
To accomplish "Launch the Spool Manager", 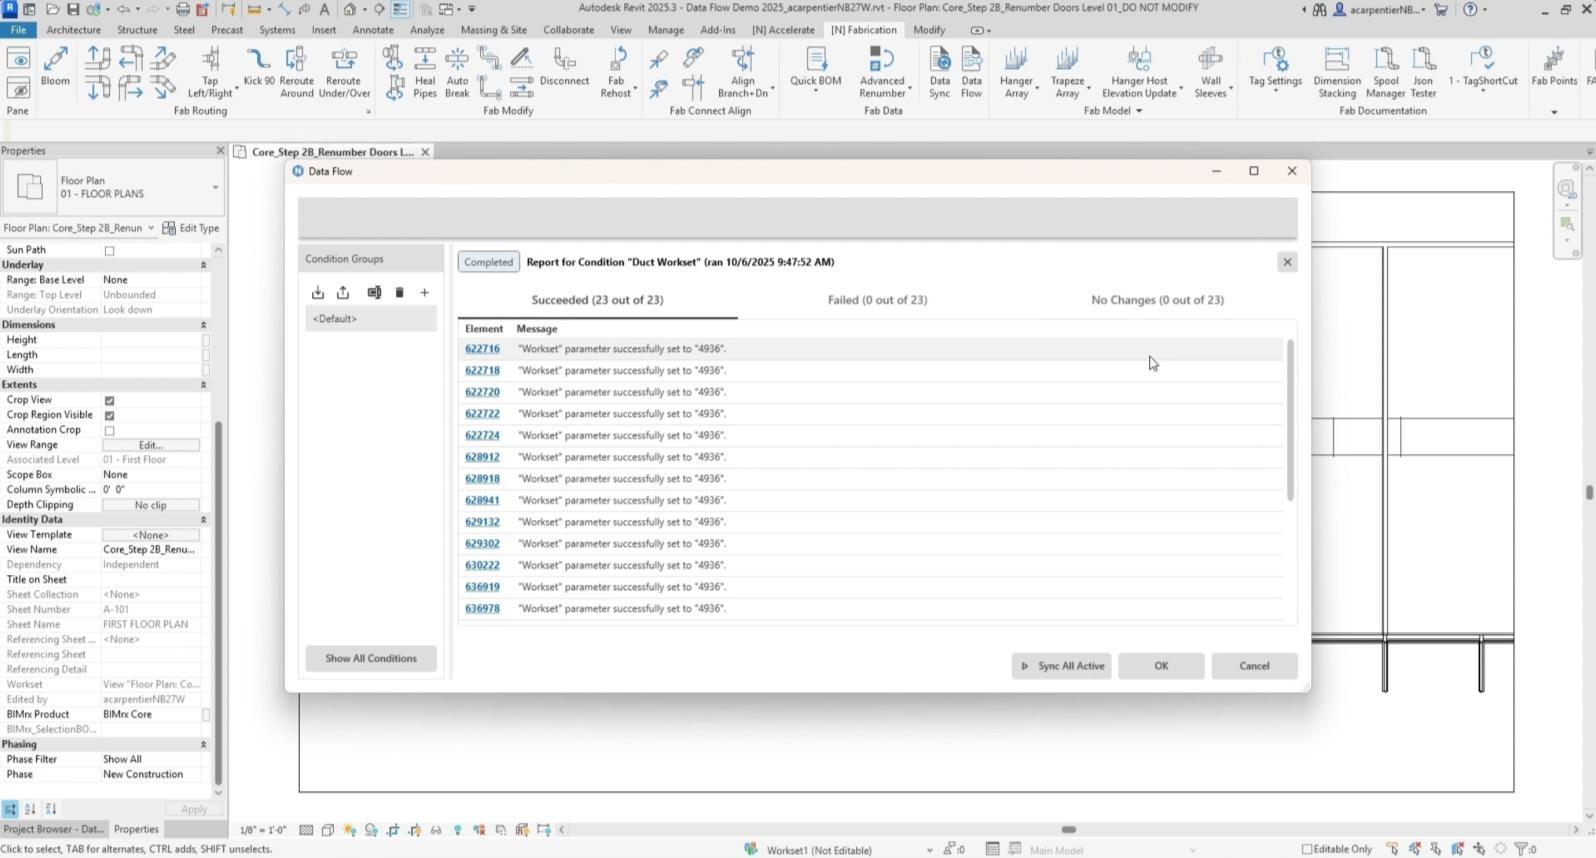I will click(x=1385, y=72).
